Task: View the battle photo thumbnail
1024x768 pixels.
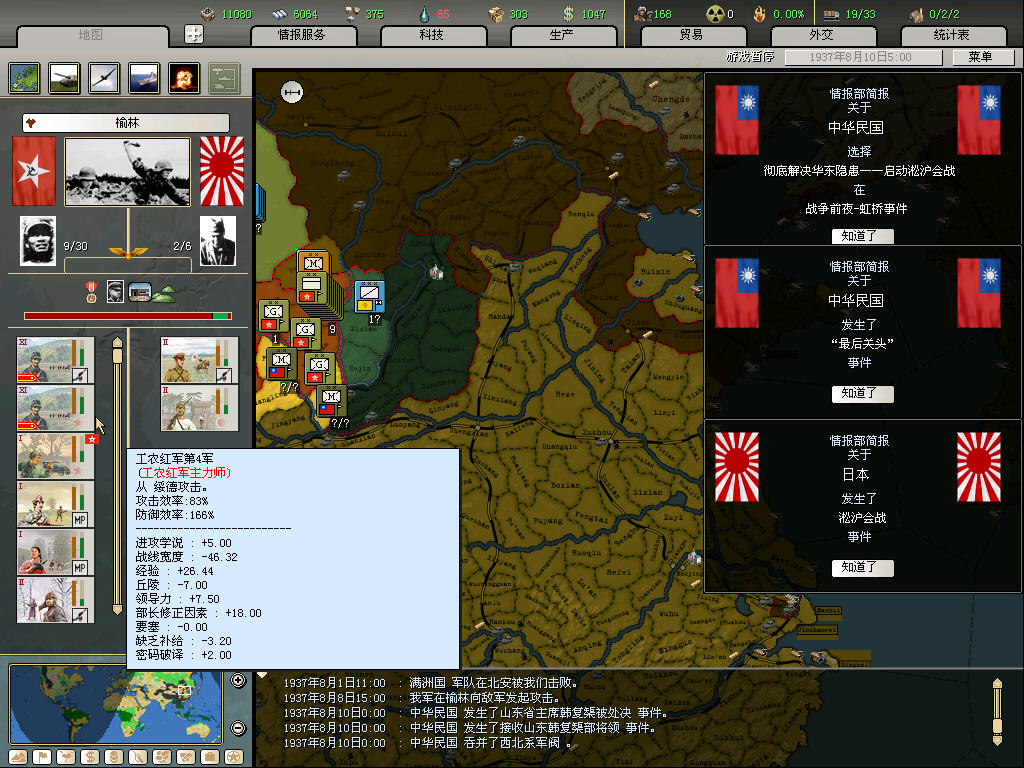Action: pos(128,172)
